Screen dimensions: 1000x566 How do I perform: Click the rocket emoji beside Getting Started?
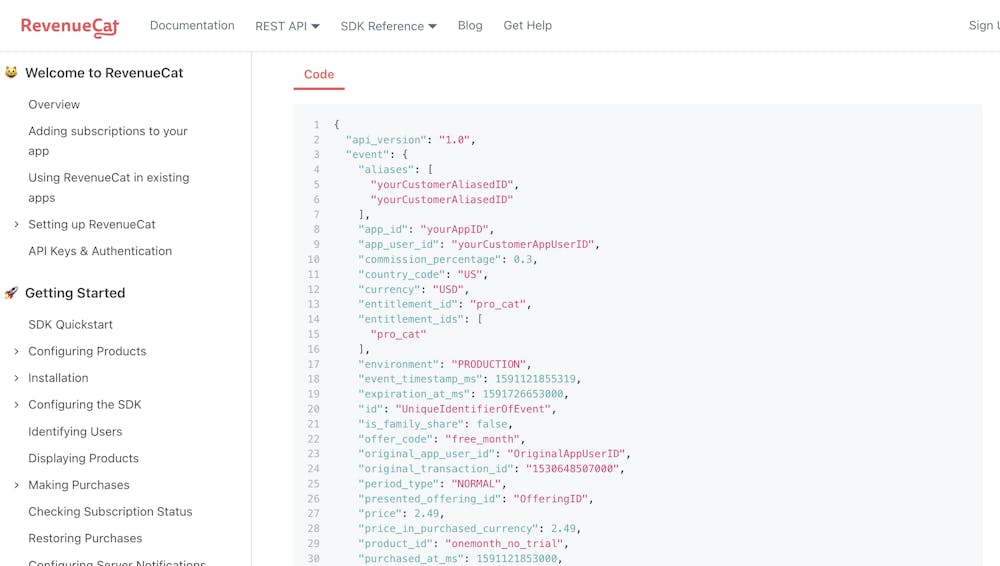[11, 293]
